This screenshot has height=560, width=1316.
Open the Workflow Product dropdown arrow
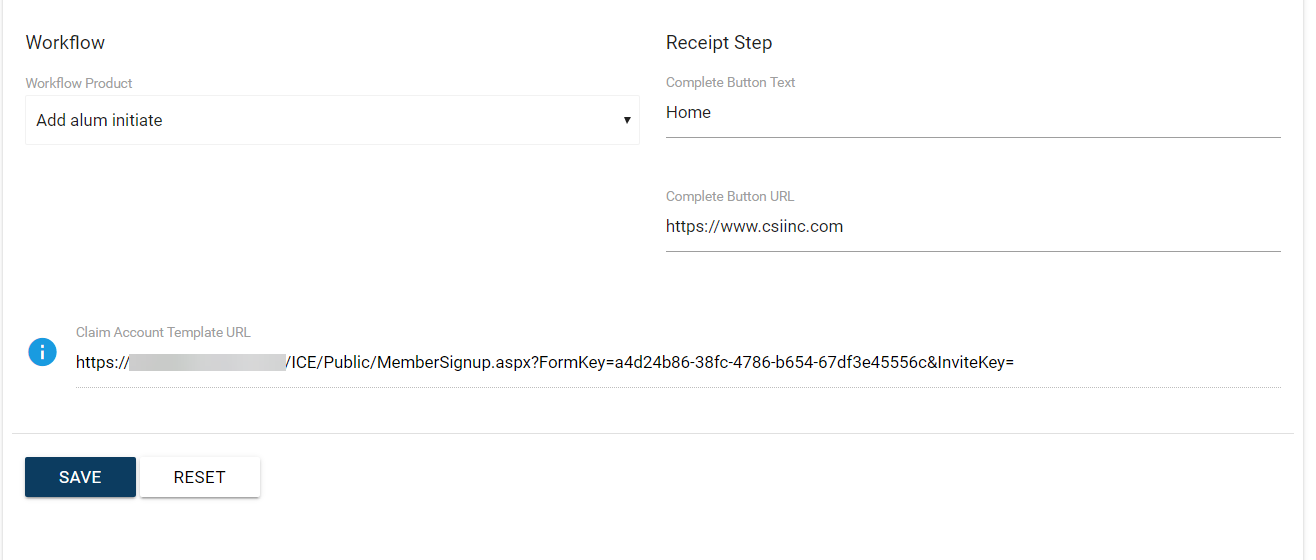627,120
